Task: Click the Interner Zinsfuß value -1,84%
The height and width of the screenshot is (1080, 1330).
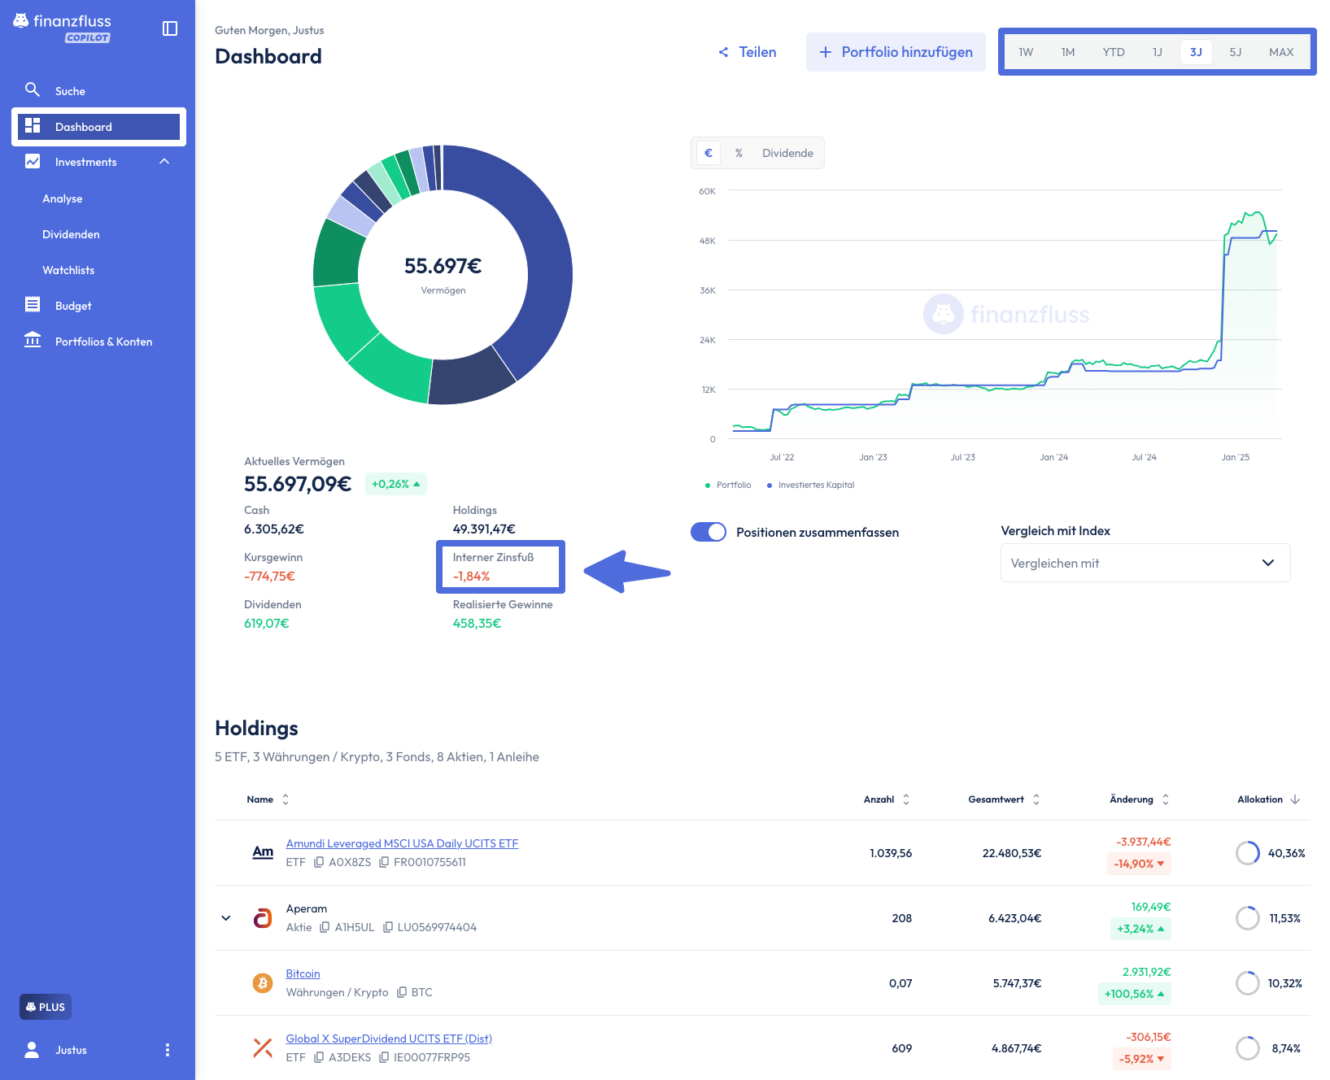Action: (471, 577)
